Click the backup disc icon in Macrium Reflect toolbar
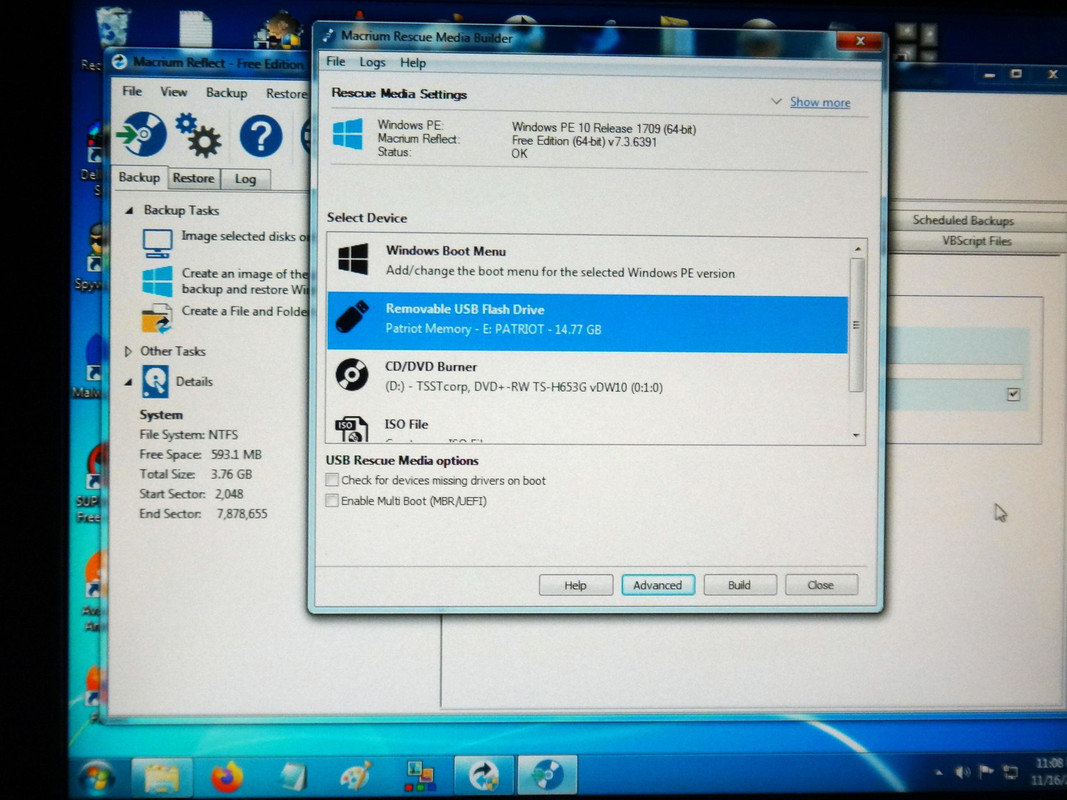 tap(142, 134)
